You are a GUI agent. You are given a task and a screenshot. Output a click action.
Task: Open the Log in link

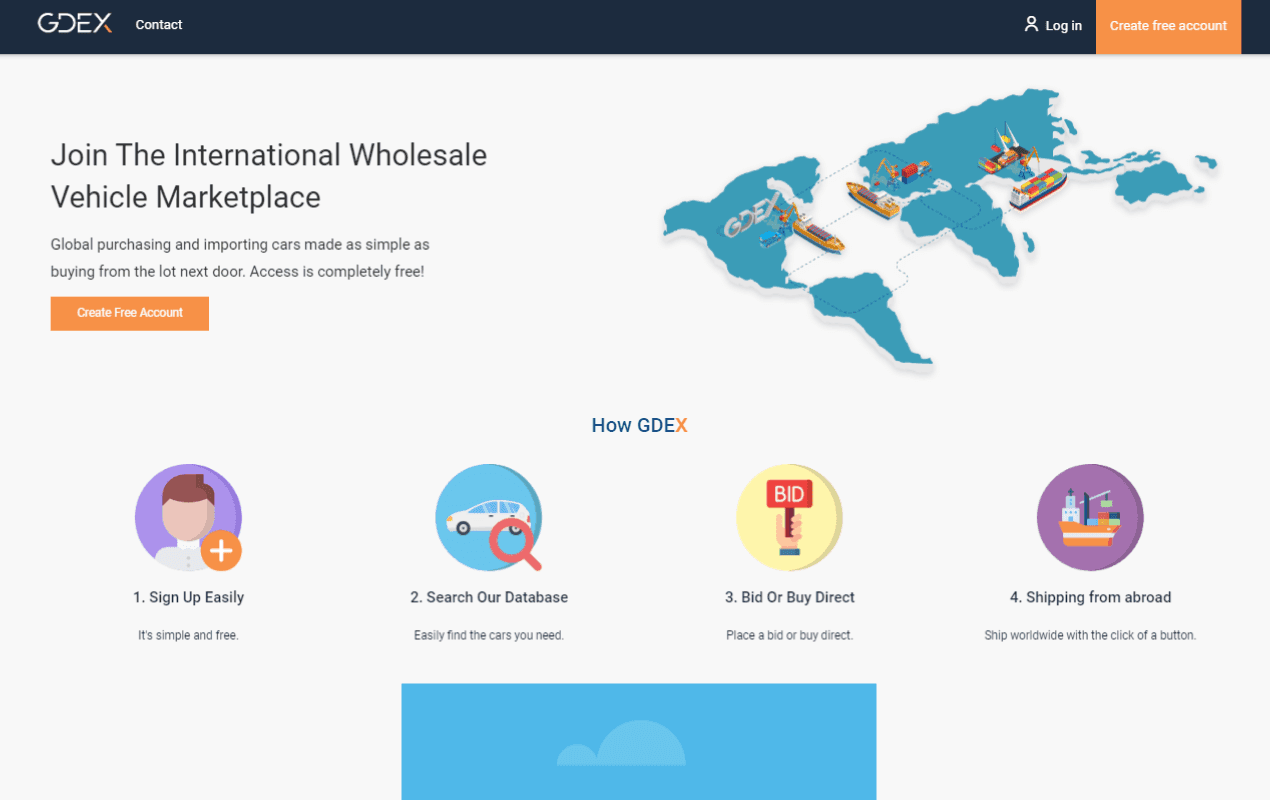click(x=1064, y=26)
